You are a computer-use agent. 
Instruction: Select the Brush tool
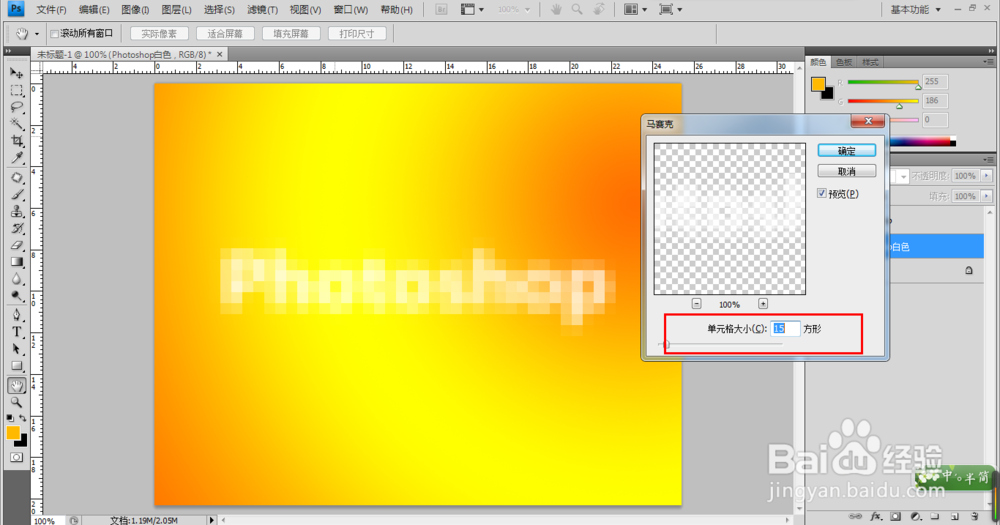(17, 195)
